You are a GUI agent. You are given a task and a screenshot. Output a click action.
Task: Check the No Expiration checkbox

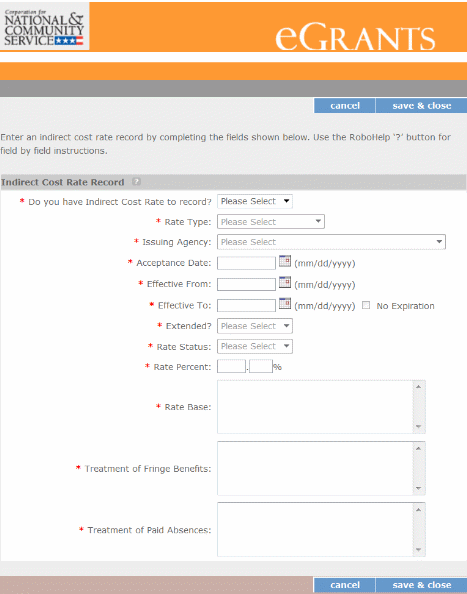pos(366,305)
